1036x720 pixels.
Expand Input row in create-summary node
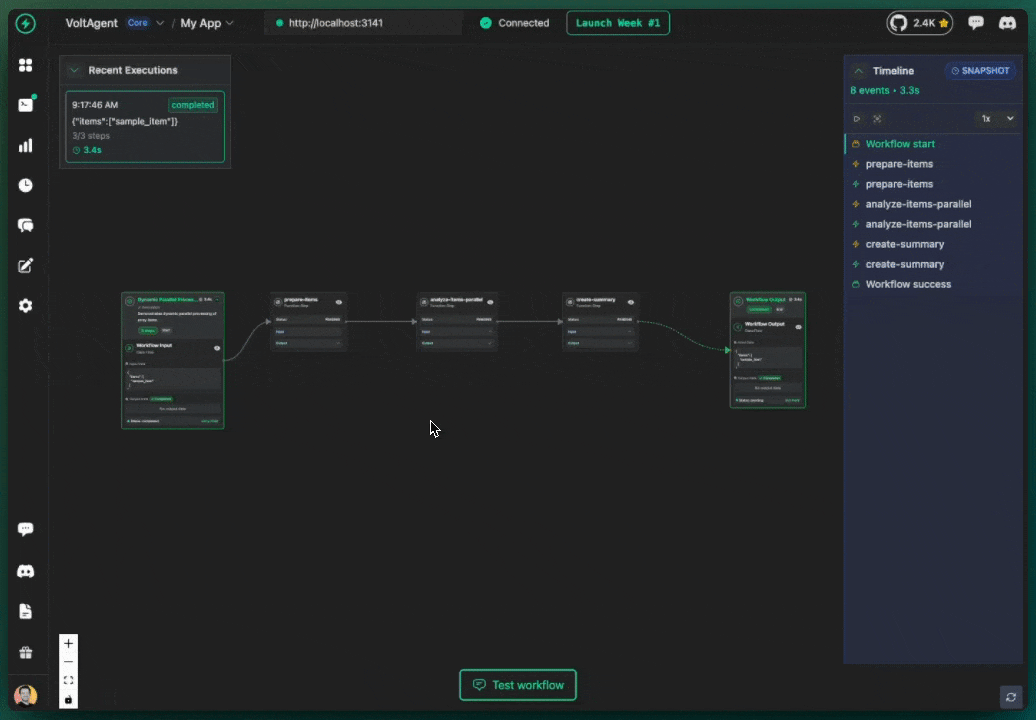pyautogui.click(x=600, y=332)
